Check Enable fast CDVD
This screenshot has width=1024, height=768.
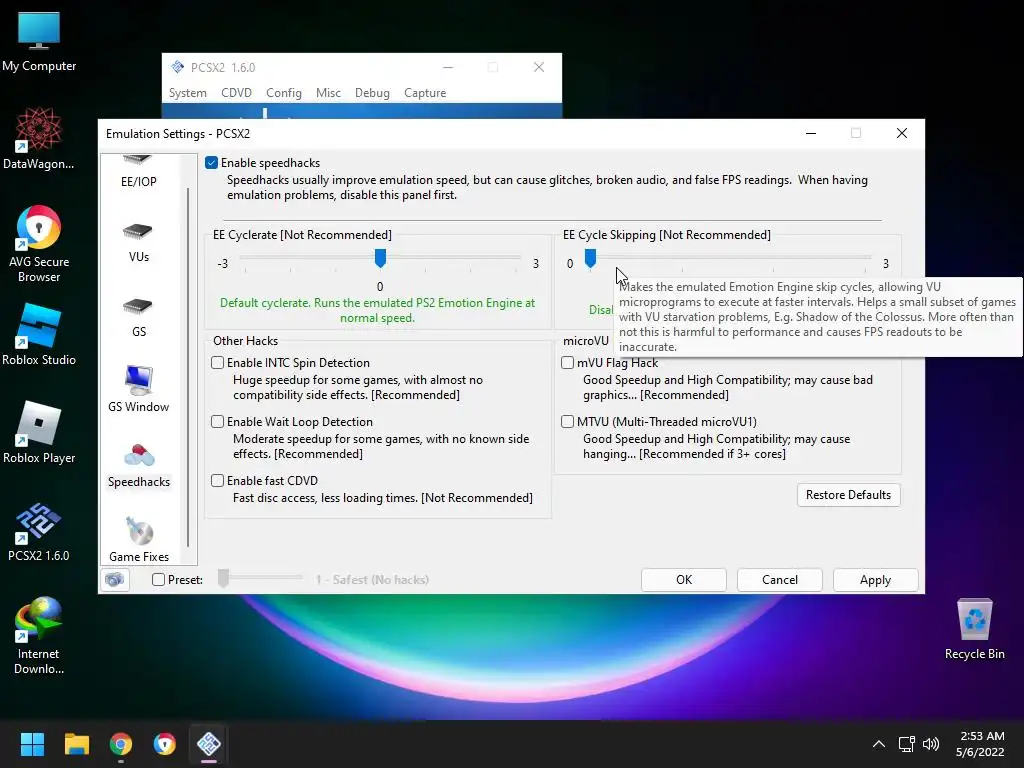(217, 480)
